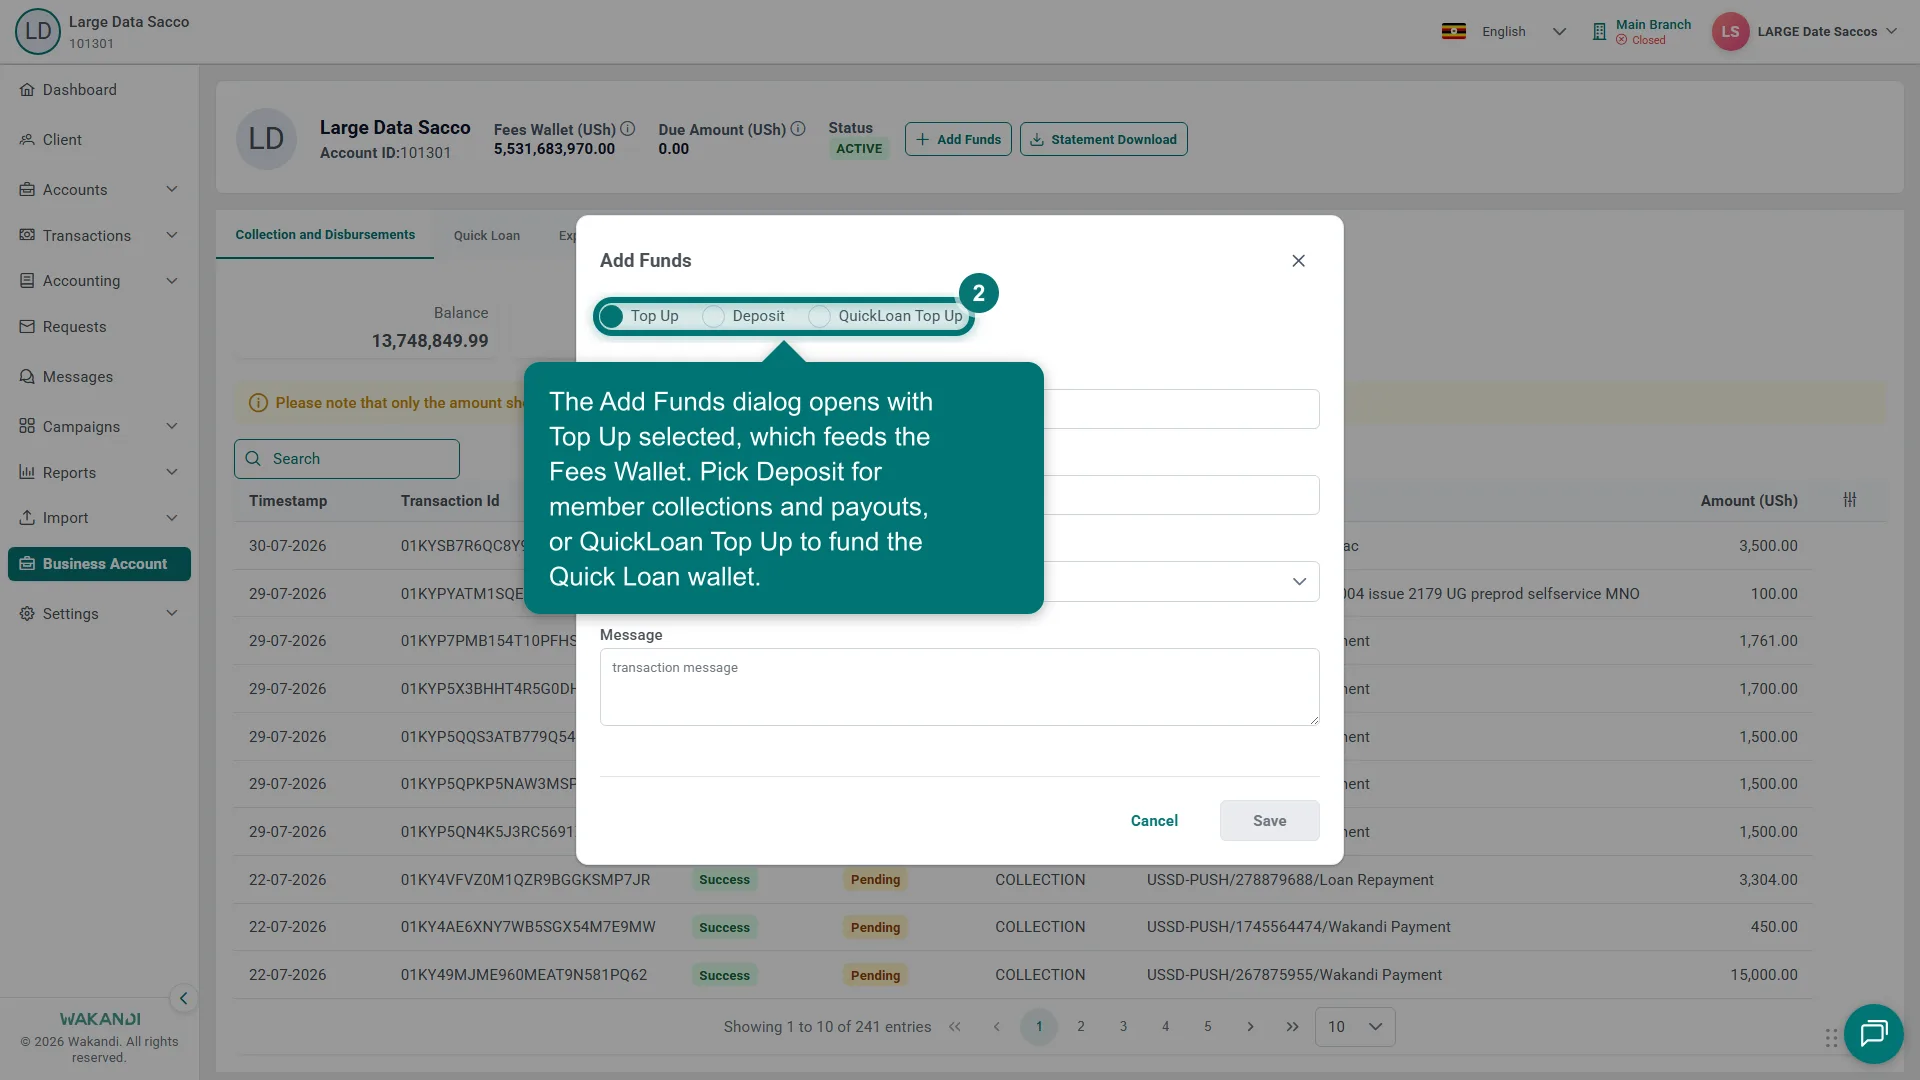Click the Statement Download button
Image resolution: width=1920 pixels, height=1080 pixels.
(1103, 140)
